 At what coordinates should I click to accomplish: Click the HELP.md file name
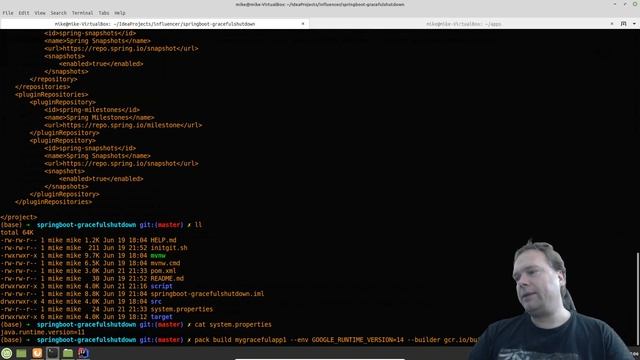(163, 240)
